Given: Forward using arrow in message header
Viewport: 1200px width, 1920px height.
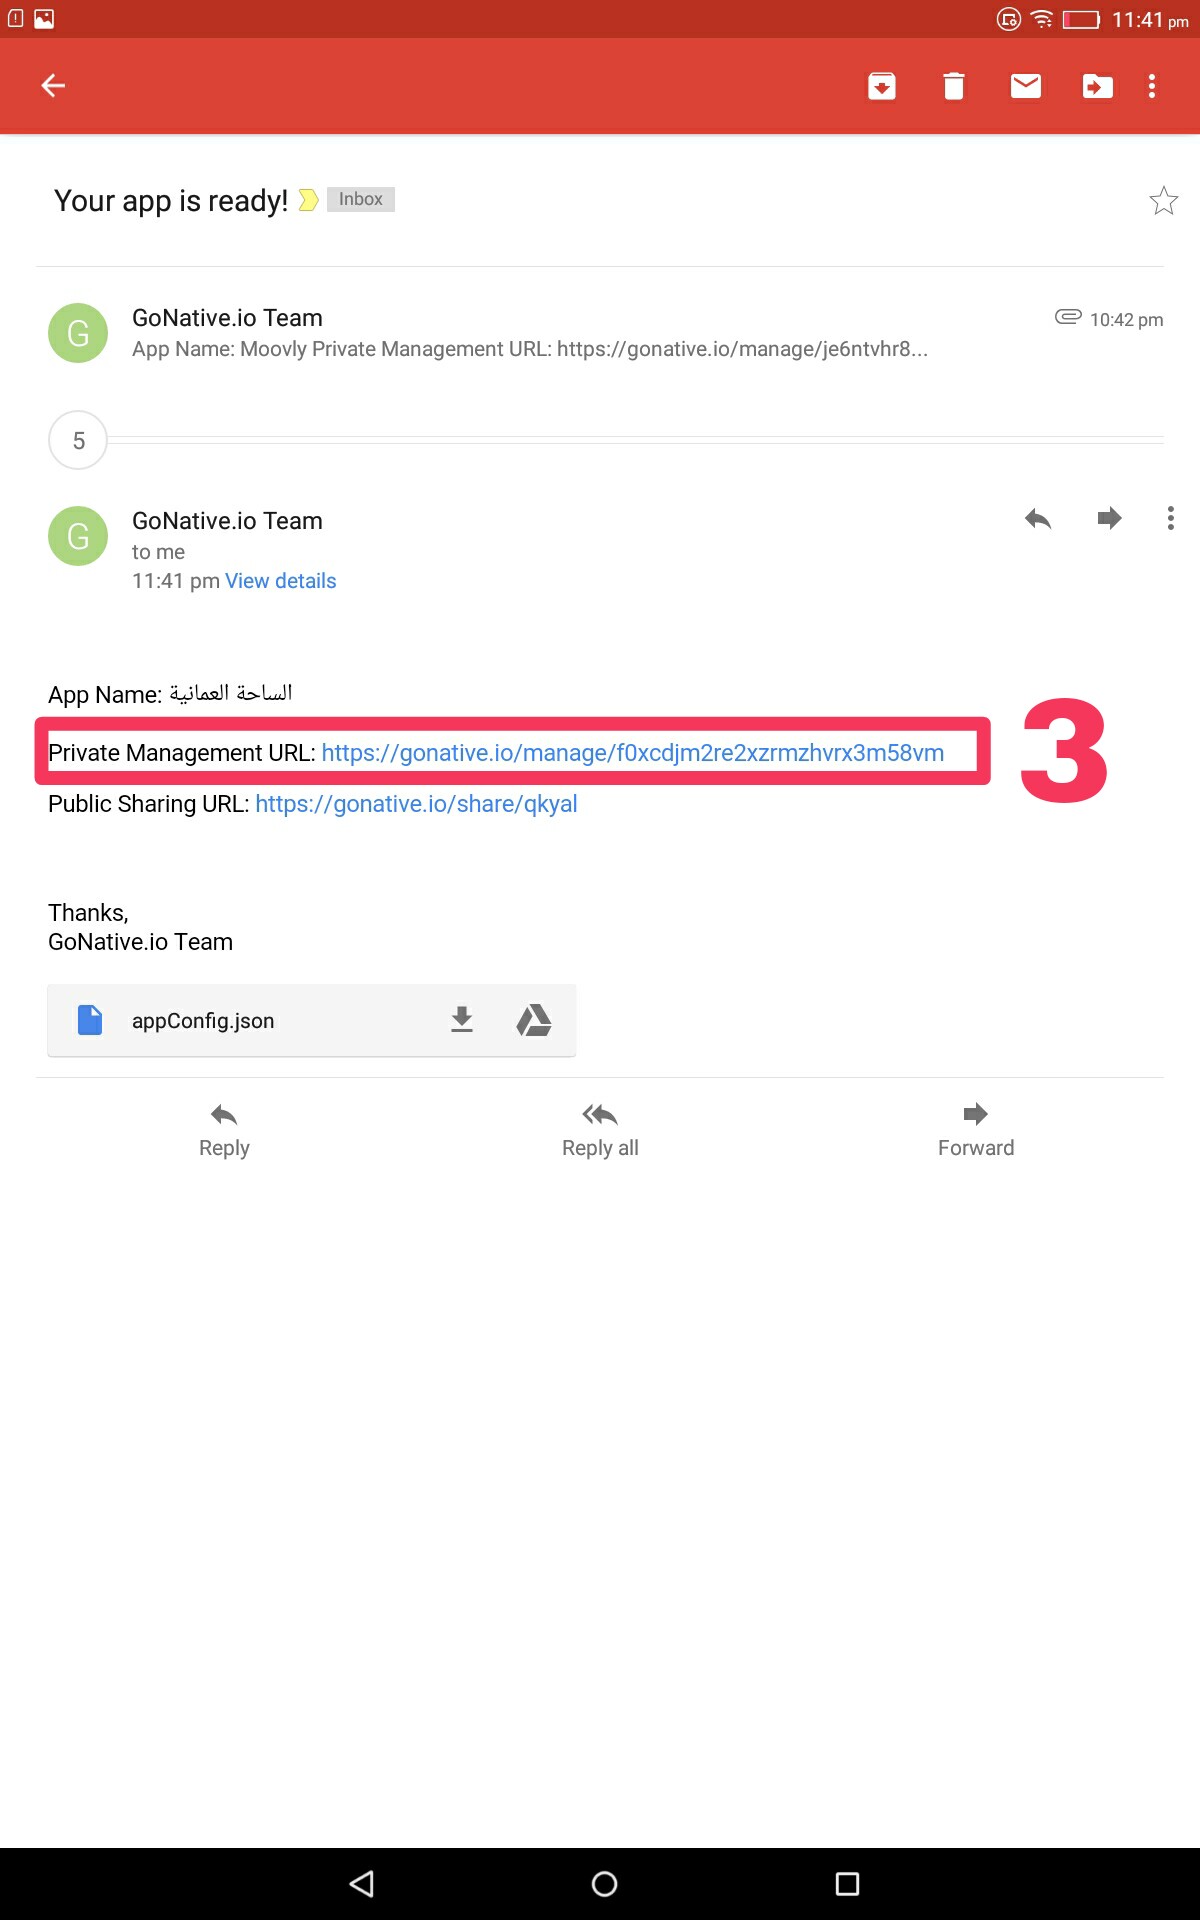Looking at the screenshot, I should [1109, 518].
